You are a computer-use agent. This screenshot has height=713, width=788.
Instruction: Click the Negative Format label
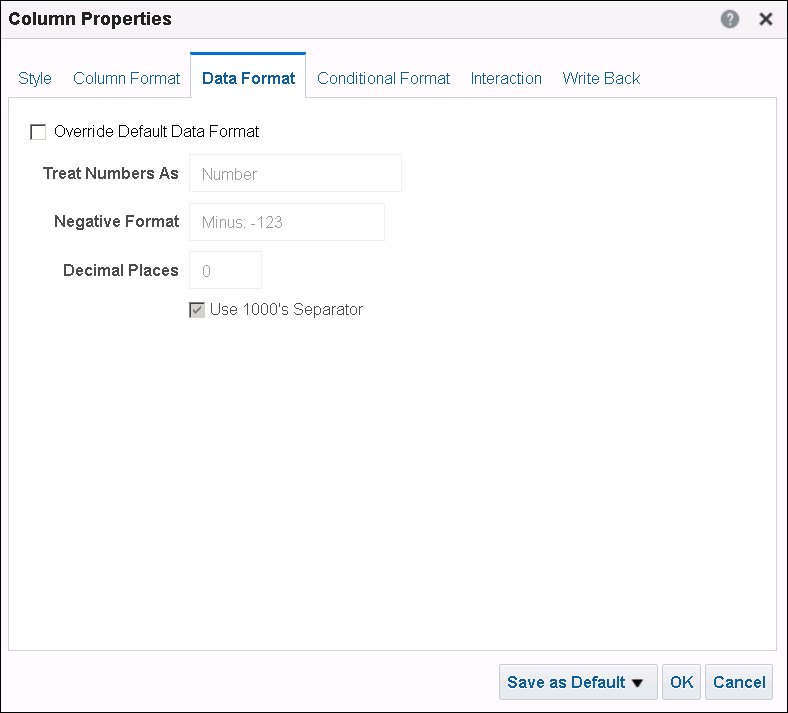(x=116, y=222)
